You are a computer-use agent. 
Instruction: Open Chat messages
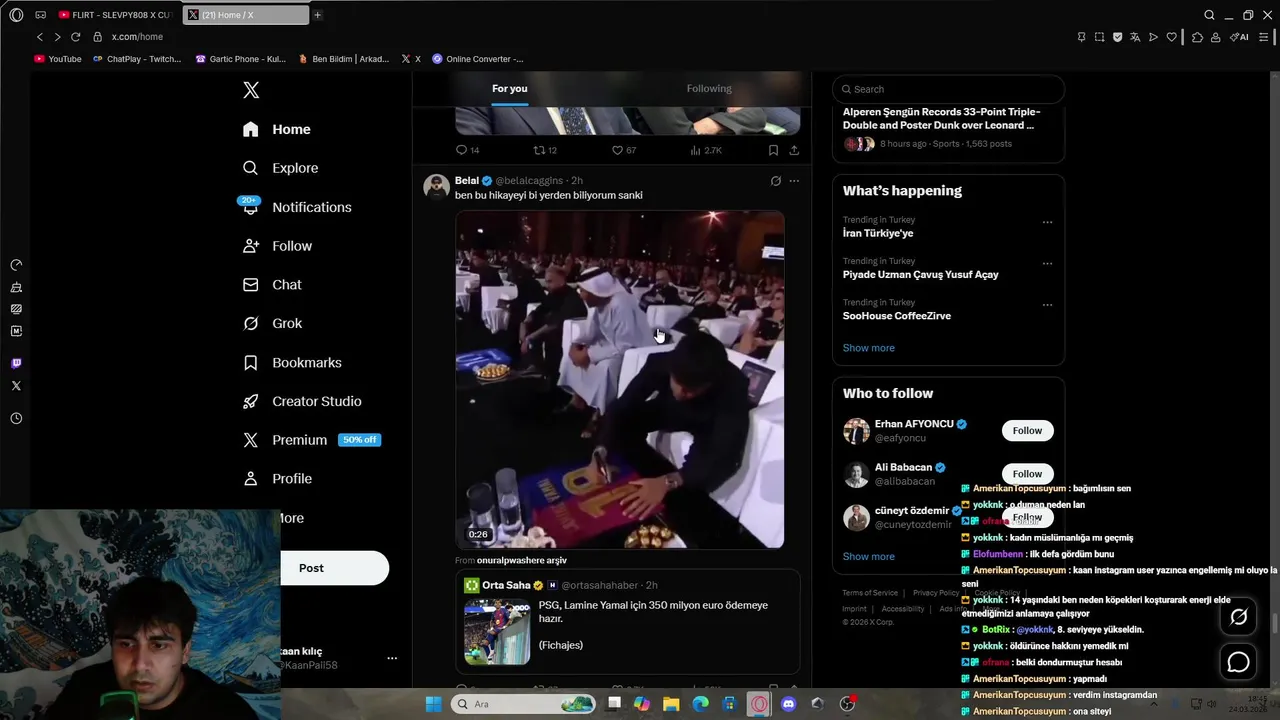click(272, 285)
